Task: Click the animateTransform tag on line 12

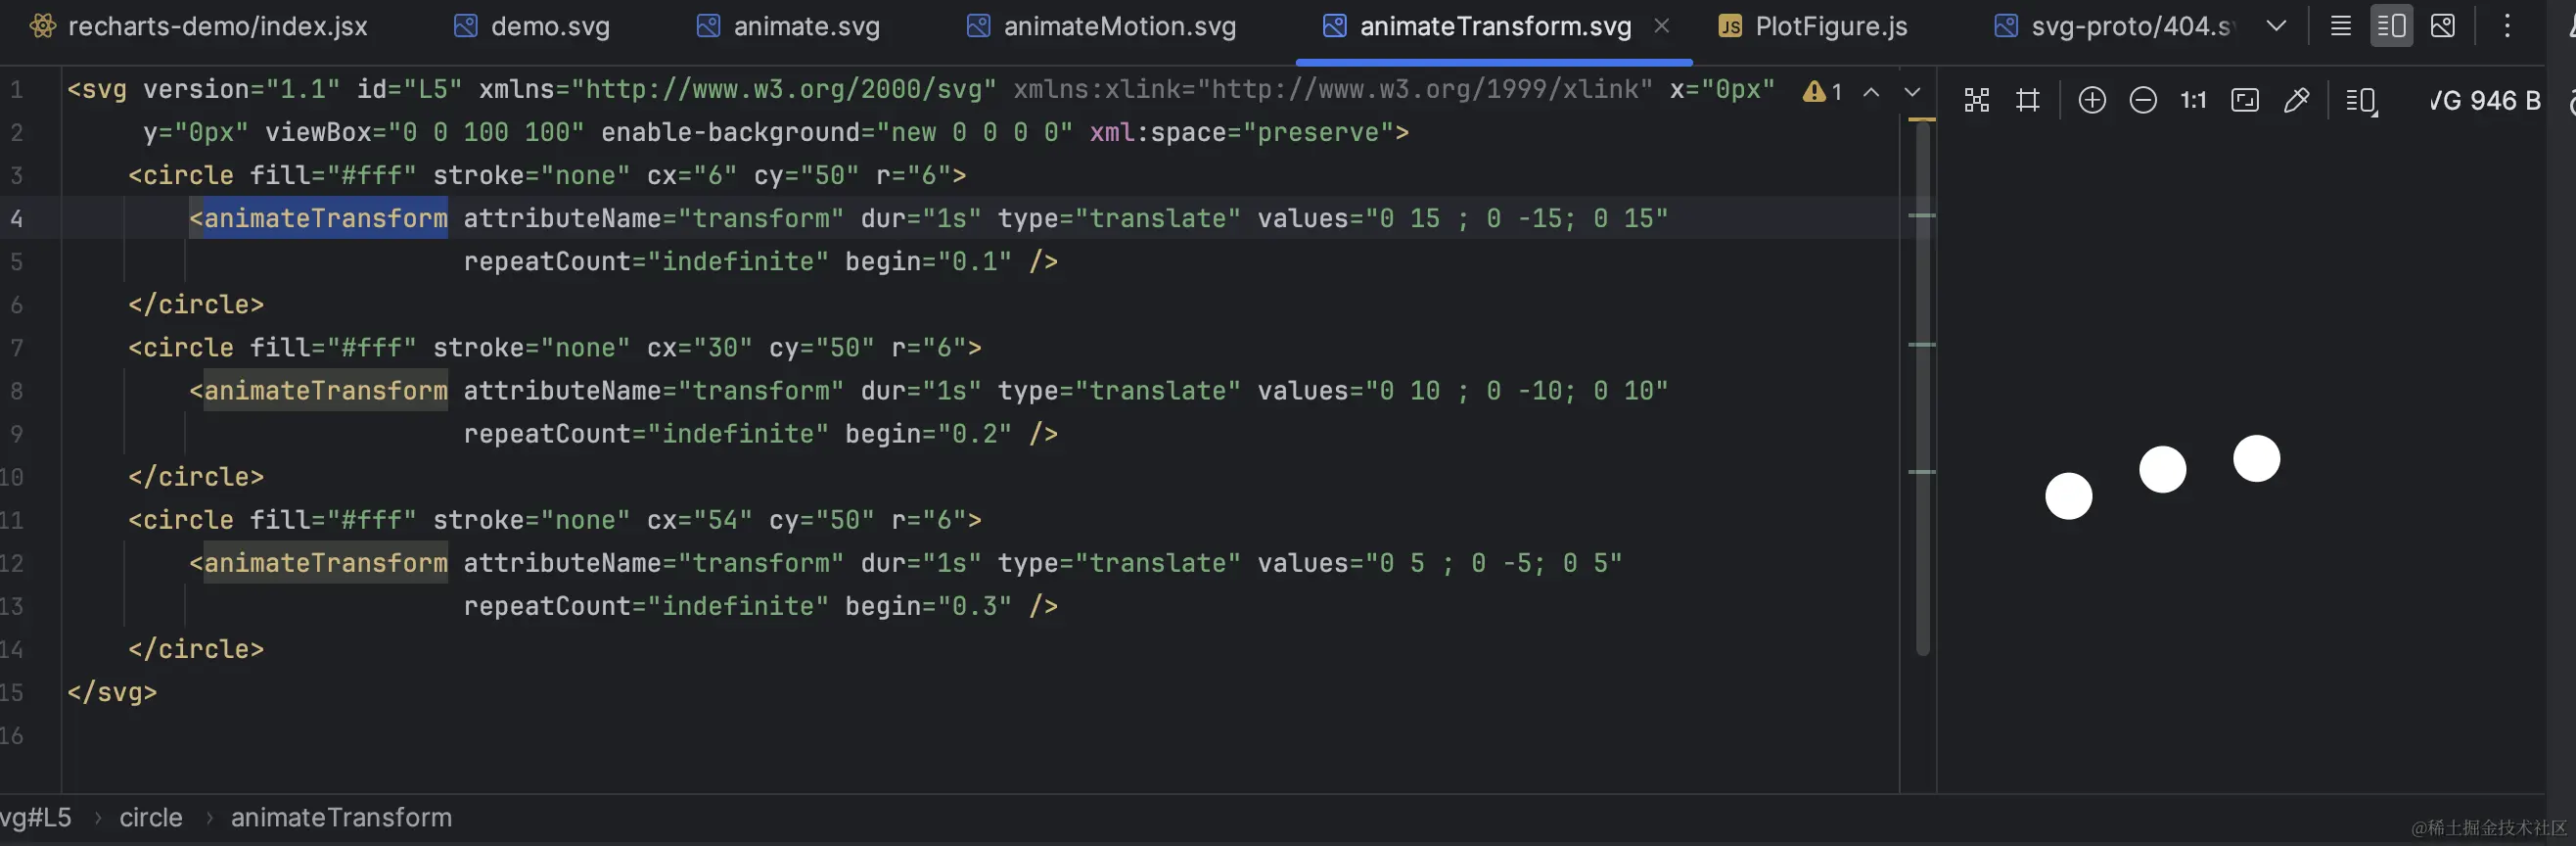Action: click(326, 562)
